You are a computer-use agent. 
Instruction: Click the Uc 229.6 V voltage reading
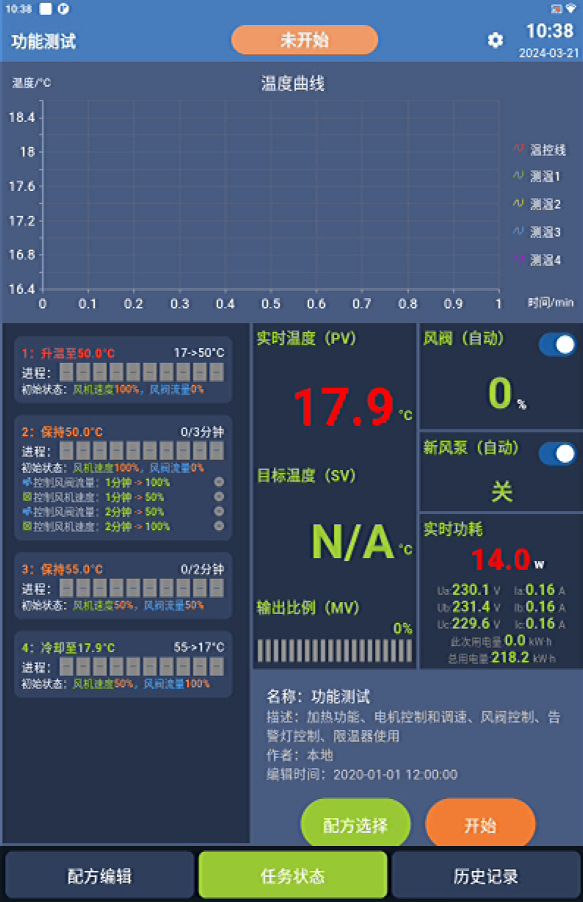pos(469,624)
